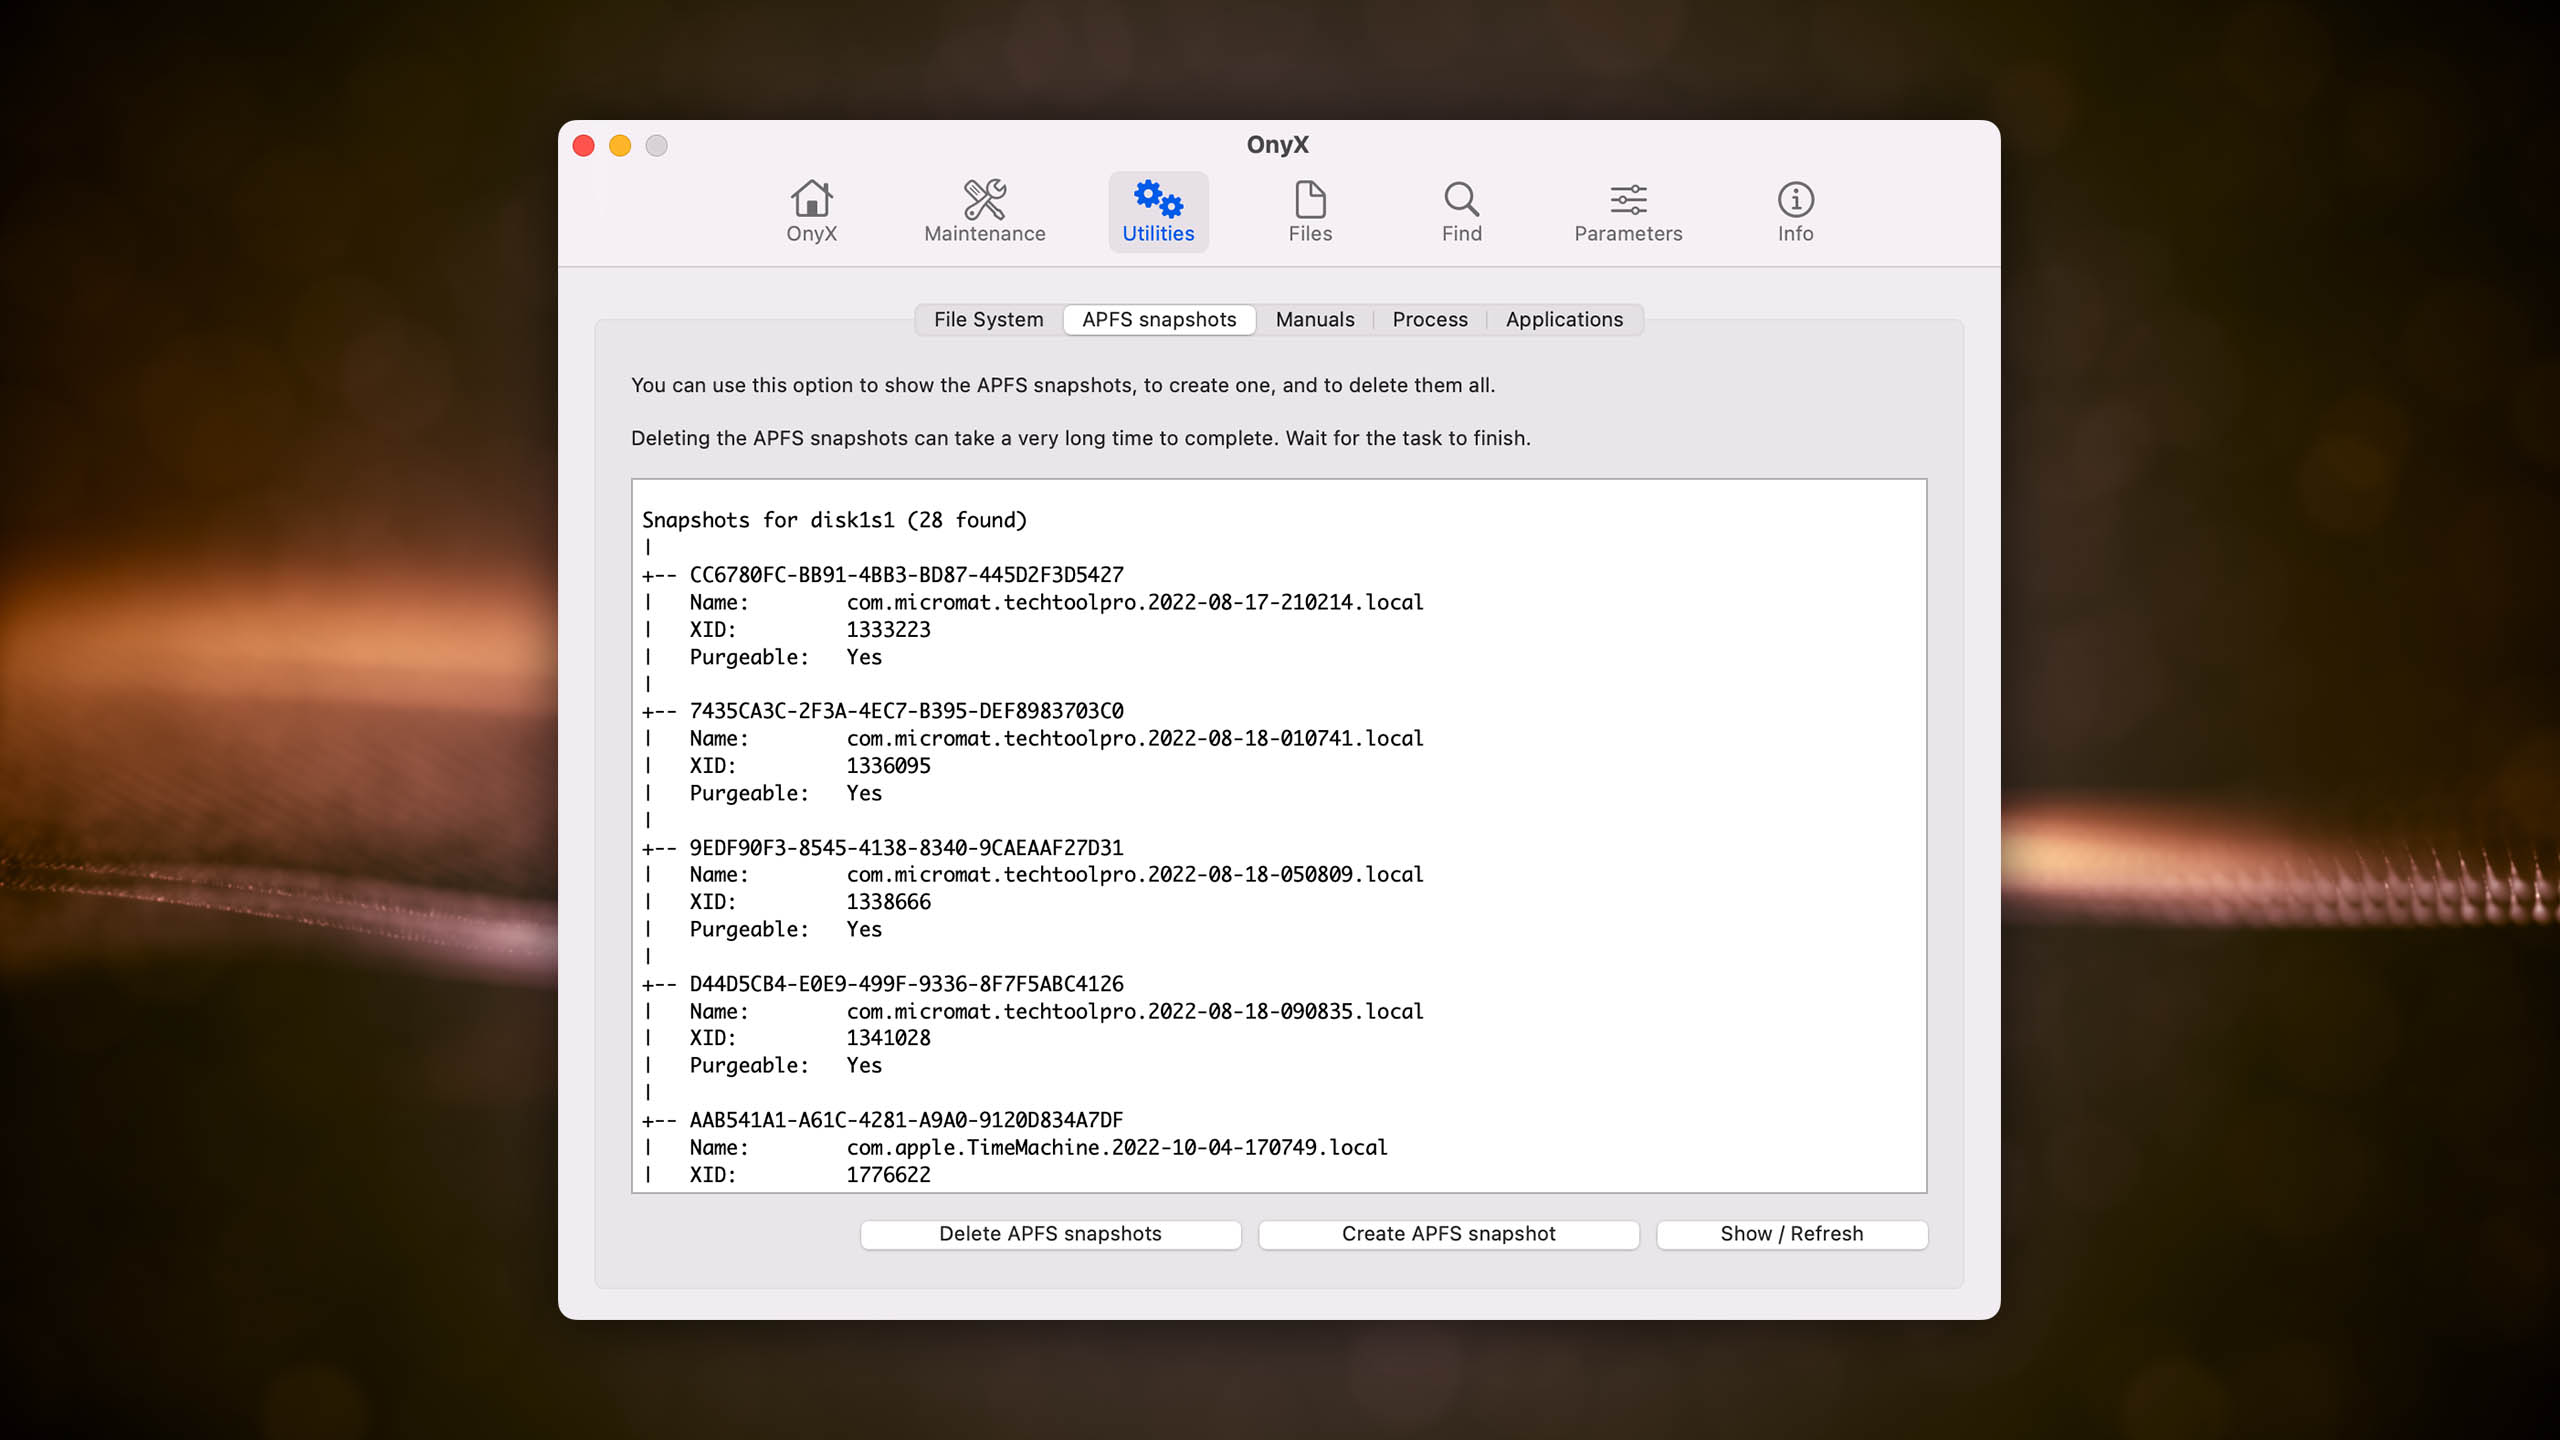Image resolution: width=2560 pixels, height=1440 pixels.
Task: Click the 'Deleting the APFS snapshots' warning text
Action: (x=1080, y=438)
